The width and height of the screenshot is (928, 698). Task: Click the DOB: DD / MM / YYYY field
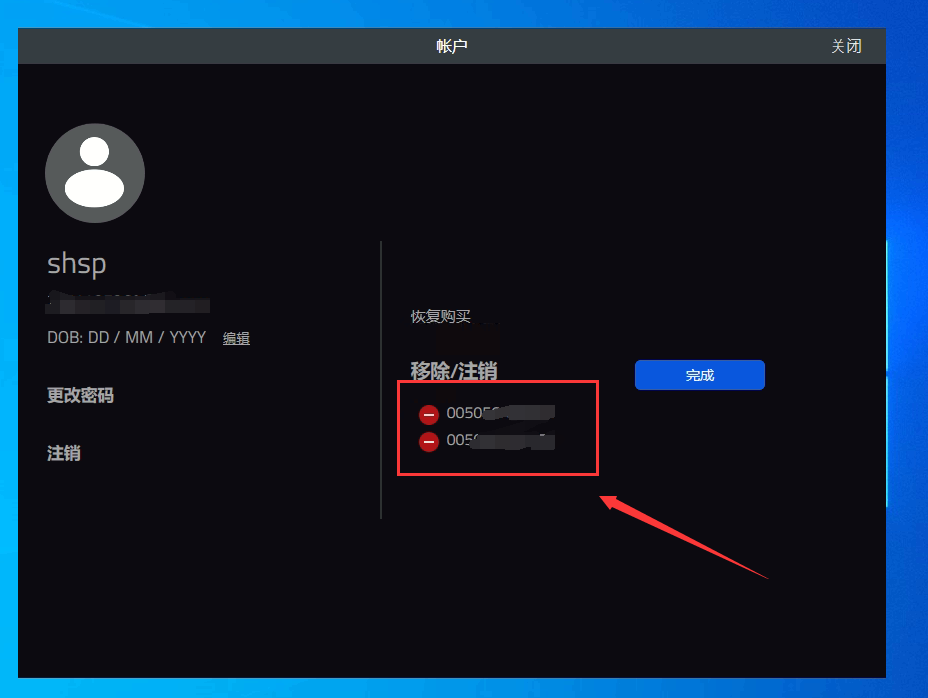[x=126, y=338]
